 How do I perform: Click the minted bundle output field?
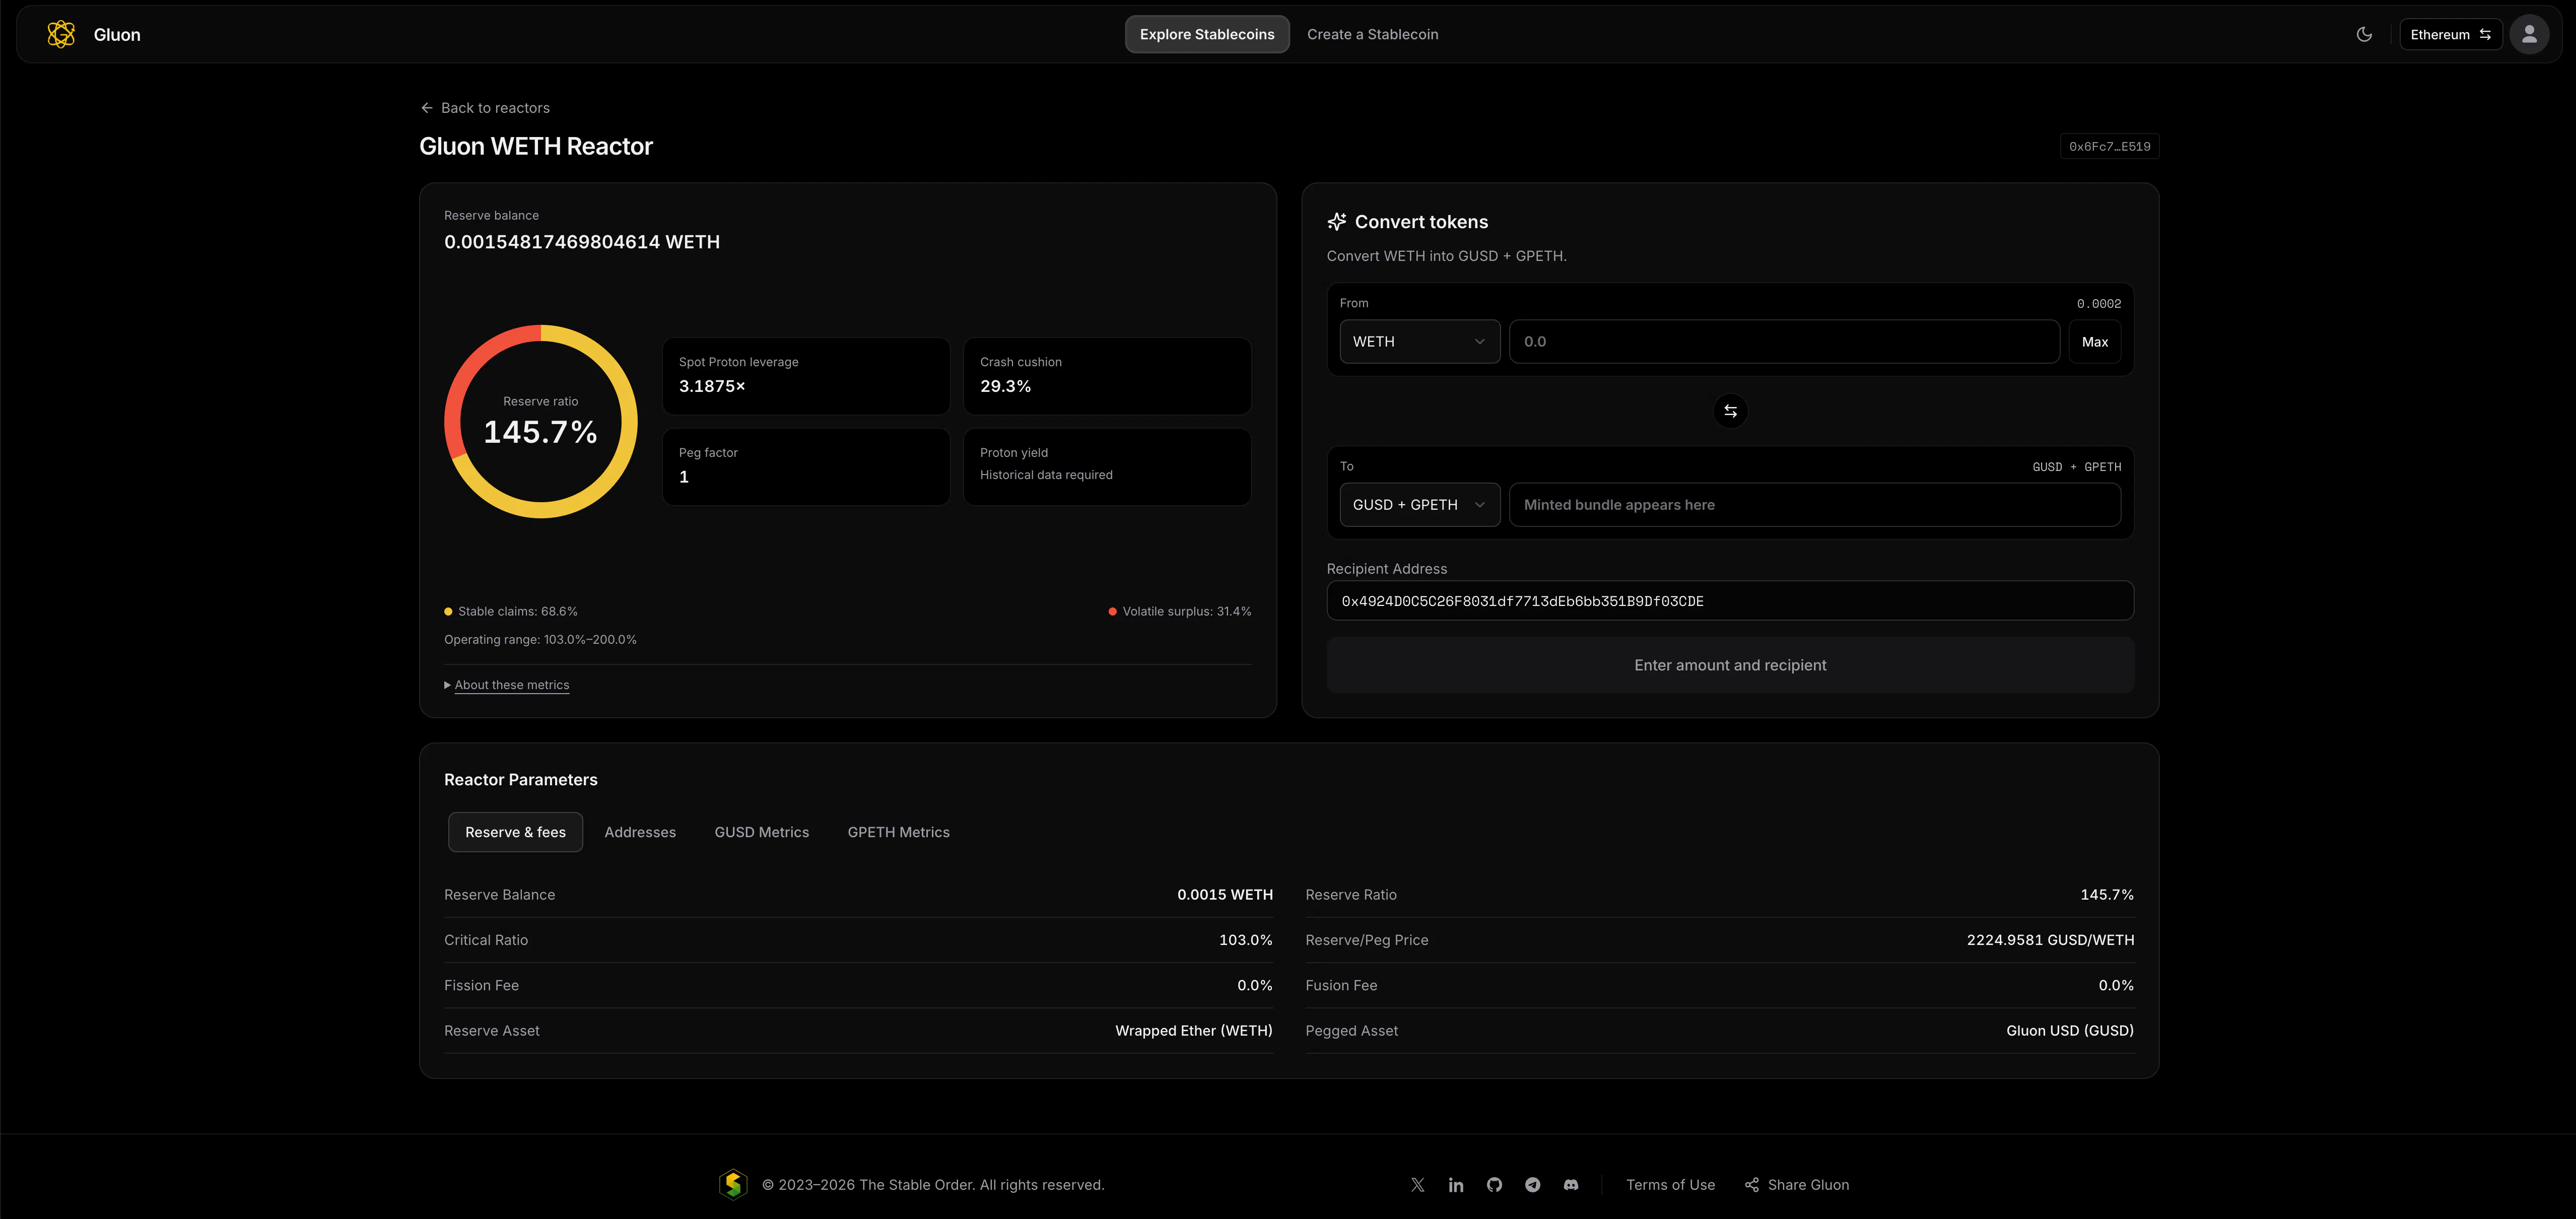pos(1814,505)
